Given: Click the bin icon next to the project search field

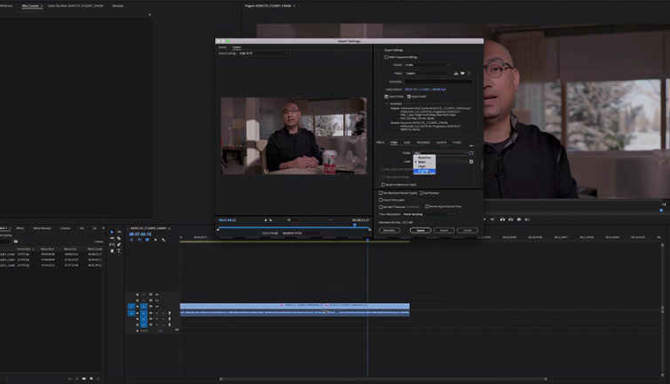Looking at the screenshot, I should 16,242.
